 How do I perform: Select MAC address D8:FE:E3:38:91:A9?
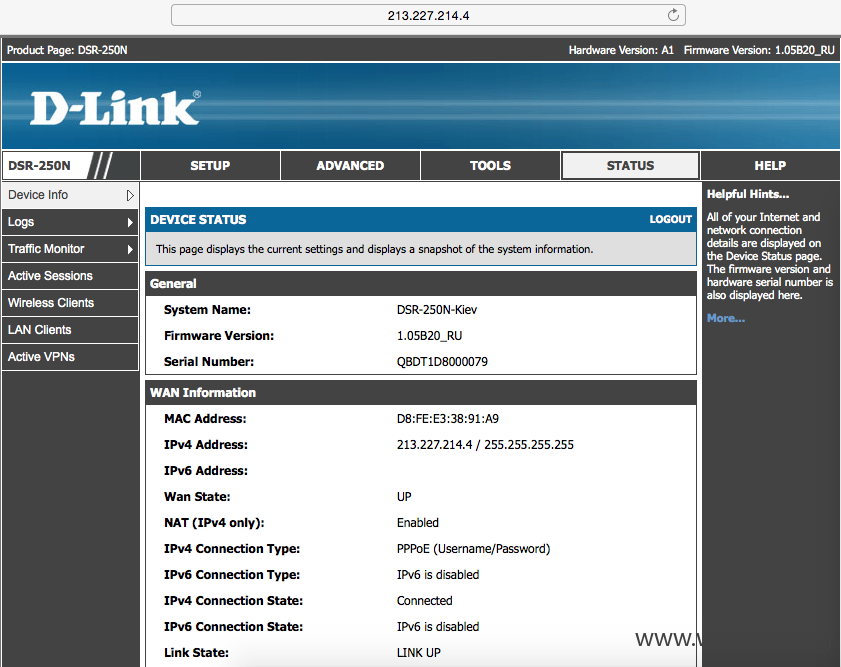[x=447, y=419]
